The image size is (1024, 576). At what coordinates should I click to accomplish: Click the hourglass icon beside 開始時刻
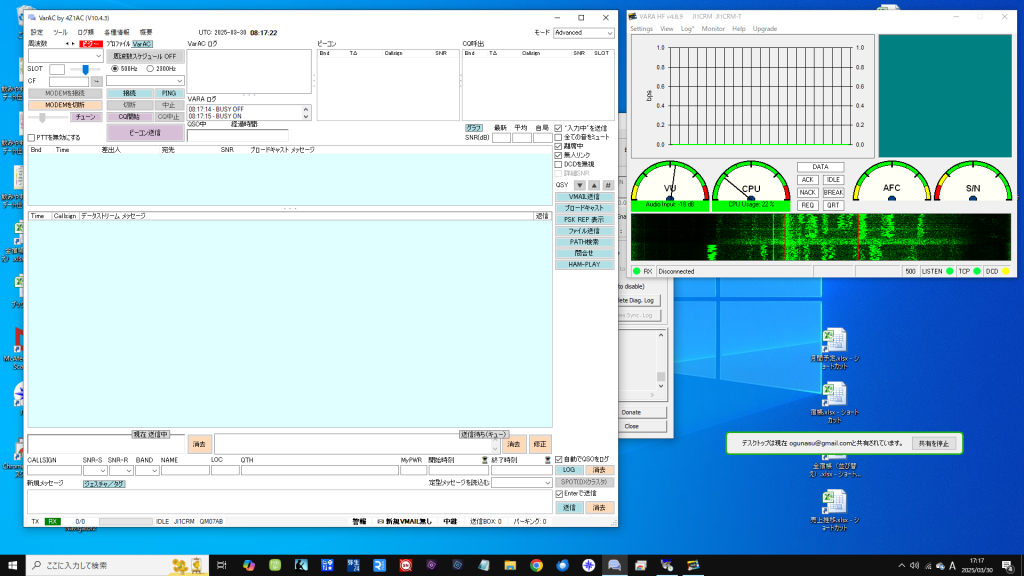[x=485, y=459]
